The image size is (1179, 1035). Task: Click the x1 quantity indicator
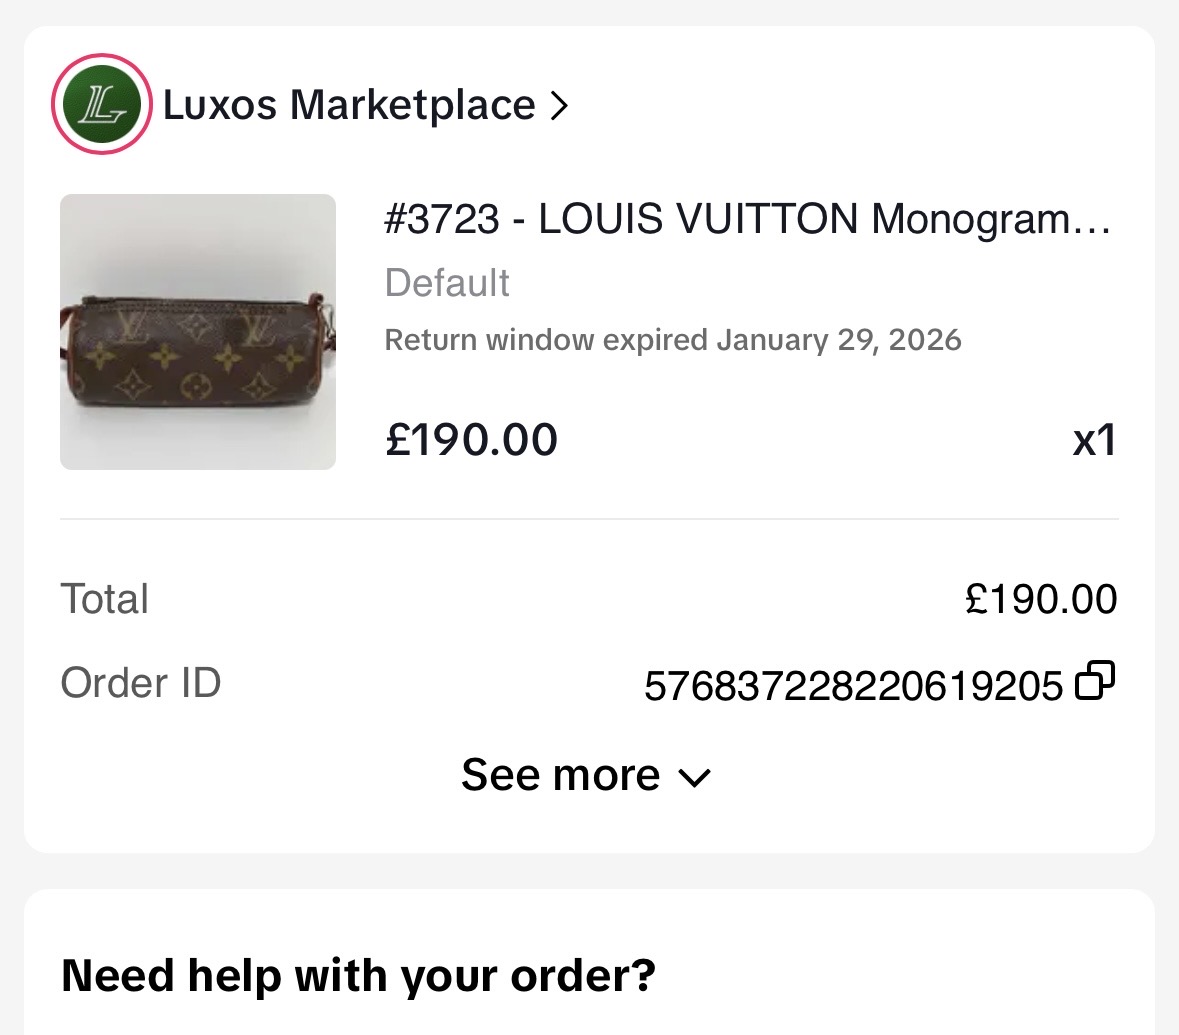pyautogui.click(x=1094, y=440)
